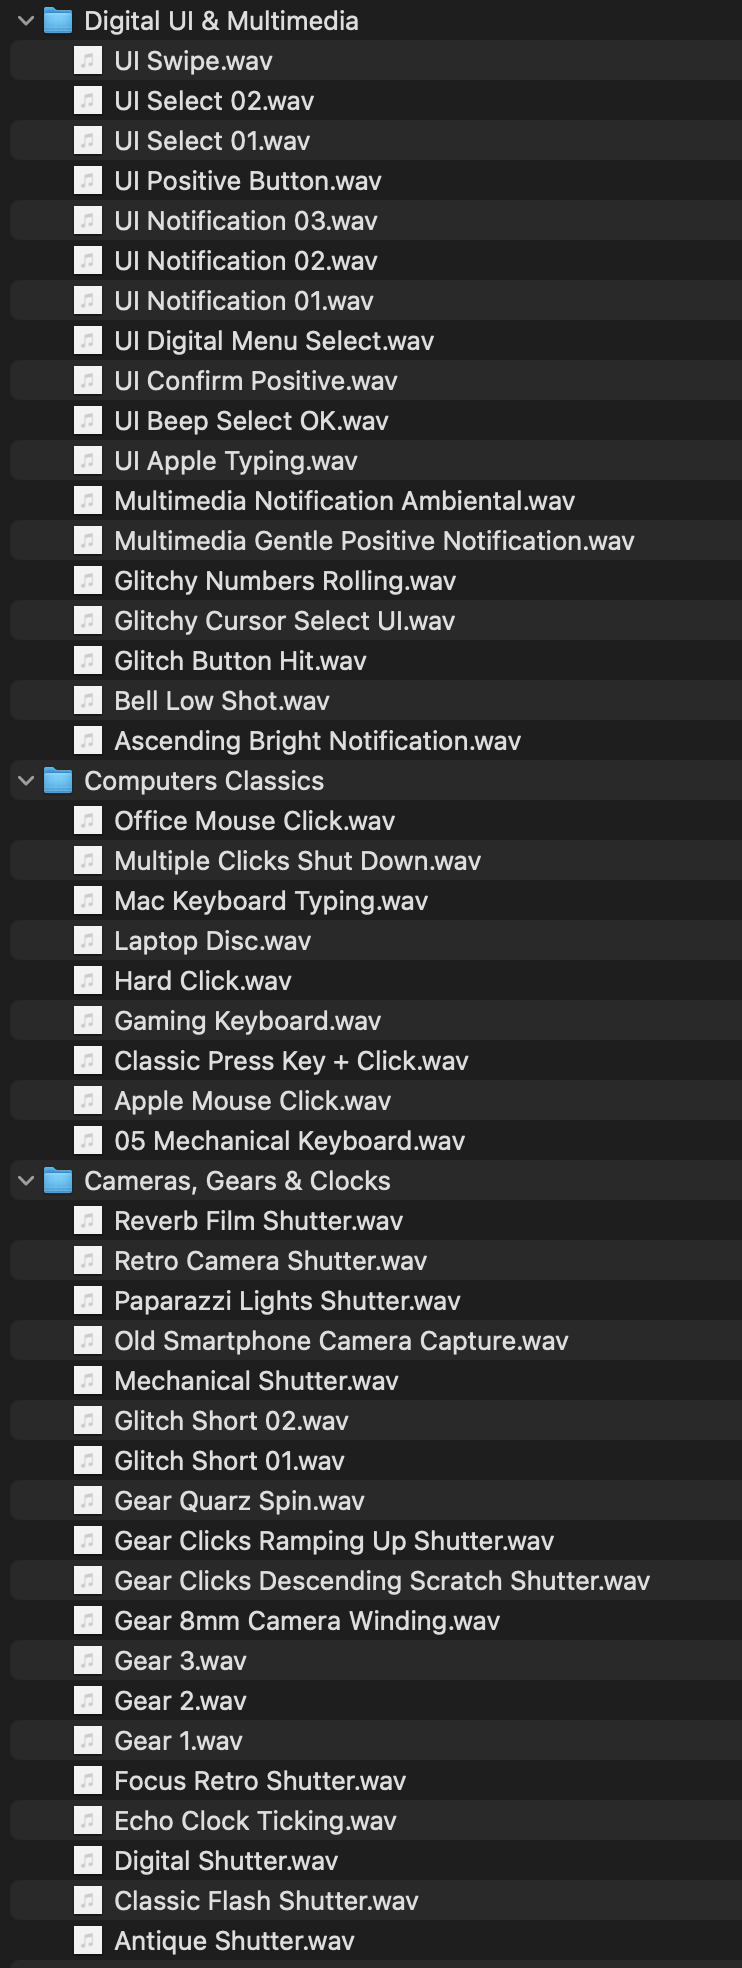Select UI Digital Menu Select.wav

[x=274, y=341]
